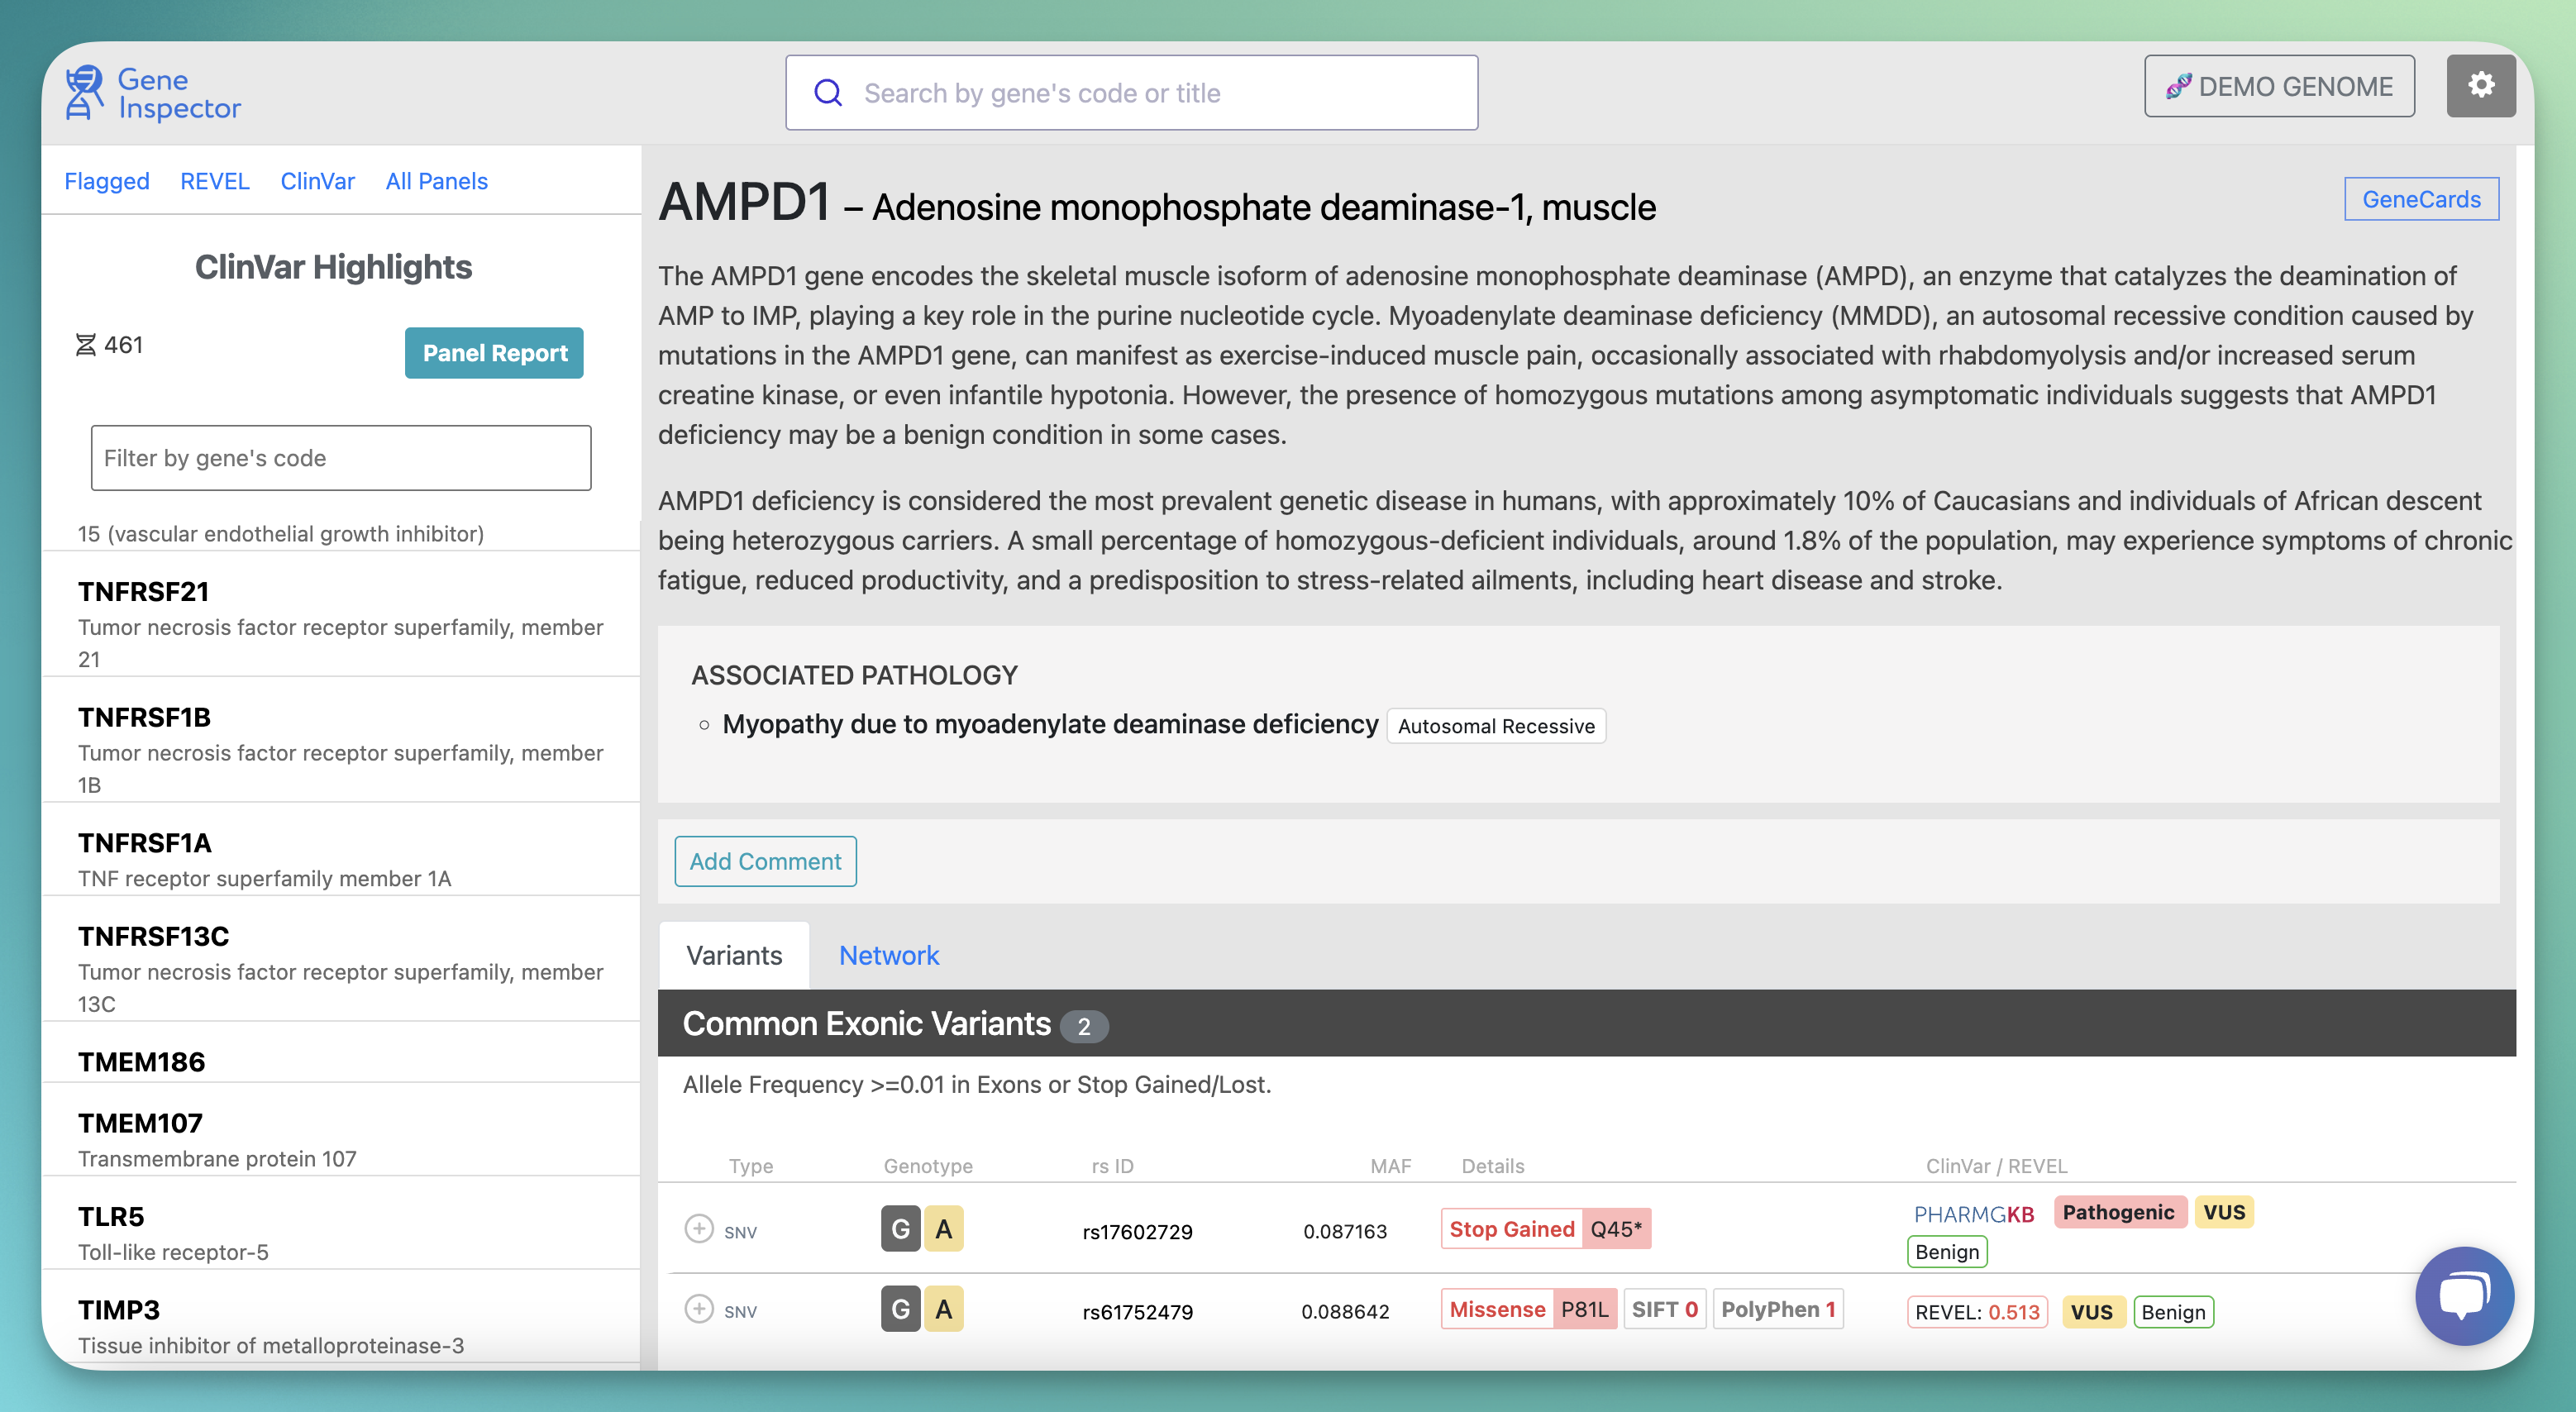Click MAF value 0.087163
Screen dimensions: 2576x1412
1345,1232
